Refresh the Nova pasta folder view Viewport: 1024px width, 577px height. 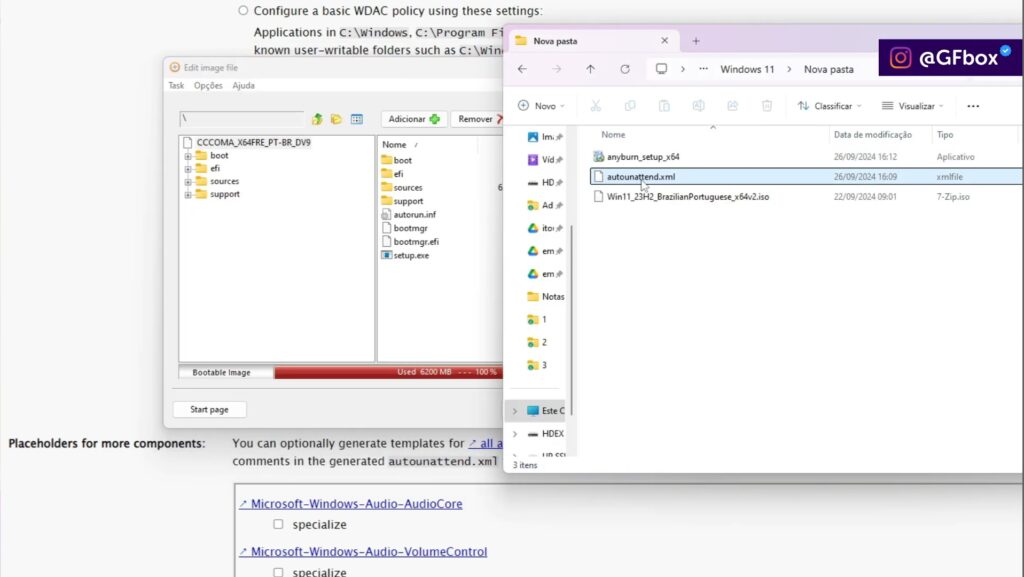pyautogui.click(x=625, y=69)
